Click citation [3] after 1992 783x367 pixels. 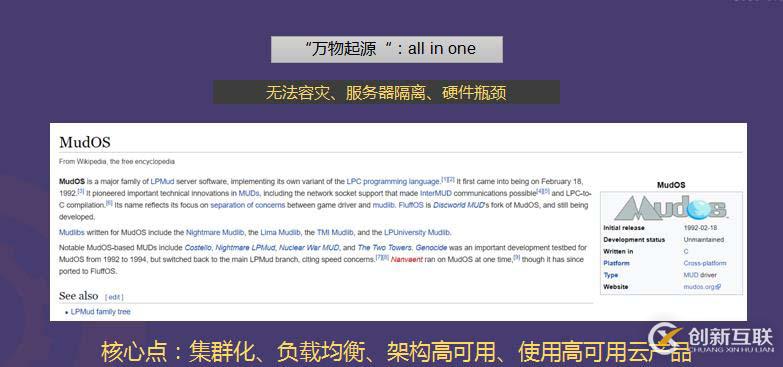[81, 191]
